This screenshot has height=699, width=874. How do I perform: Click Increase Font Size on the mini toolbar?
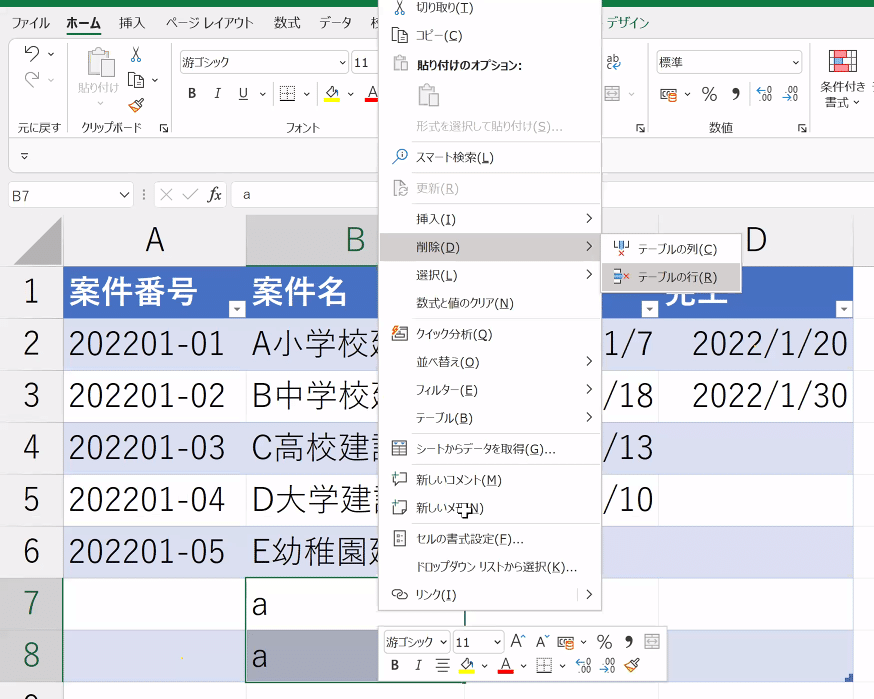click(518, 640)
